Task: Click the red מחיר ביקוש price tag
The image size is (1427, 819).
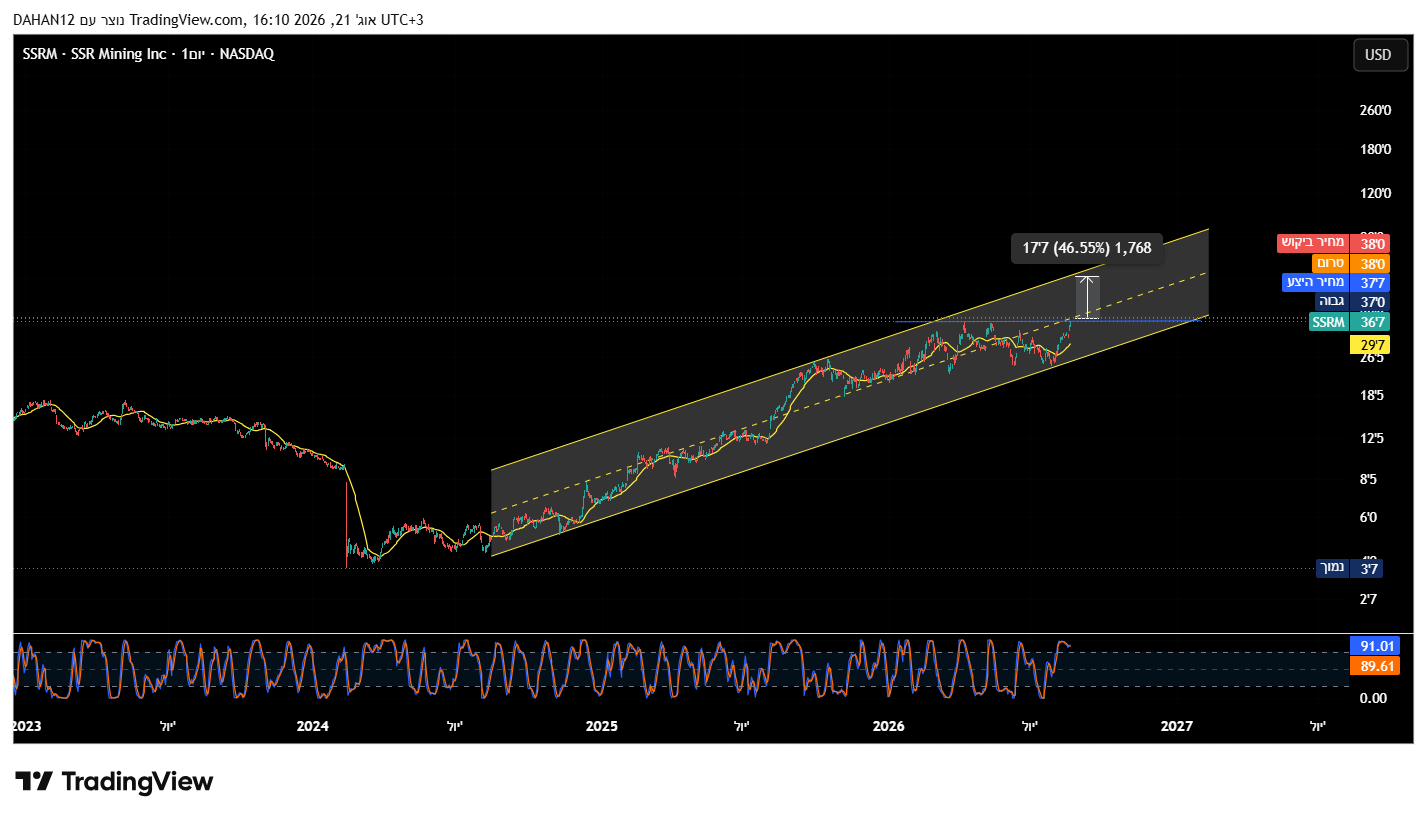Action: (1332, 243)
